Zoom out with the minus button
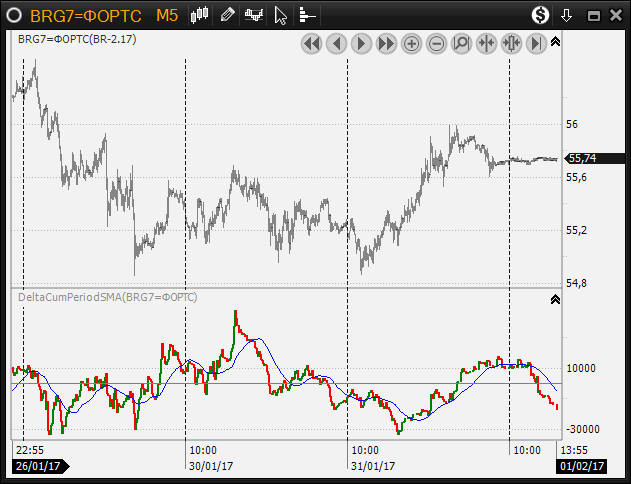Viewport: 631px width, 484px height. tap(436, 43)
